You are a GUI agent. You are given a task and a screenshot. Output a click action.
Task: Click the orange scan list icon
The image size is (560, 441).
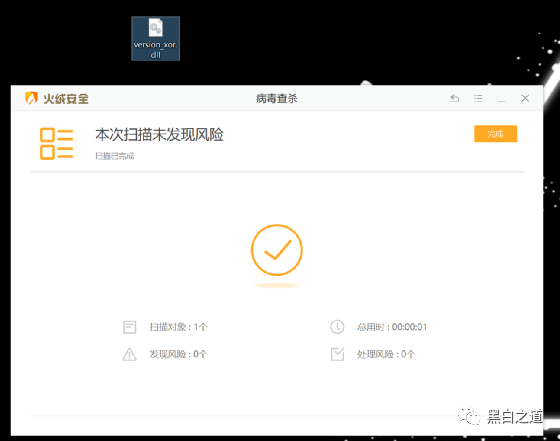[x=56, y=144]
